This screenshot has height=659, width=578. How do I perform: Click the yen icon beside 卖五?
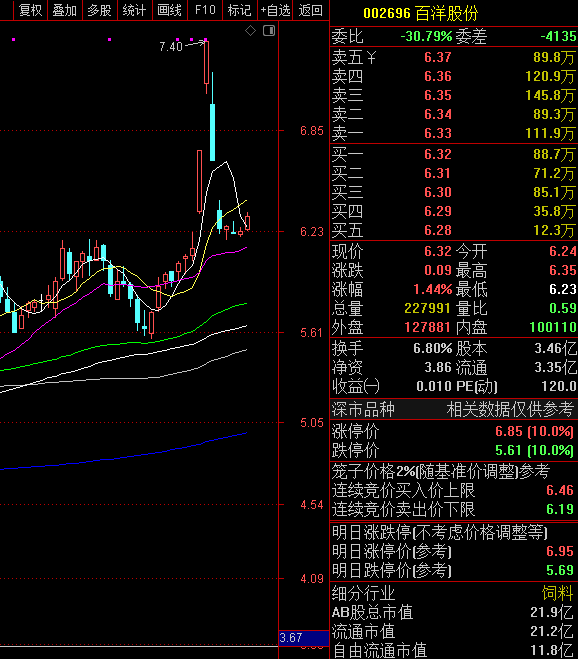[371, 58]
